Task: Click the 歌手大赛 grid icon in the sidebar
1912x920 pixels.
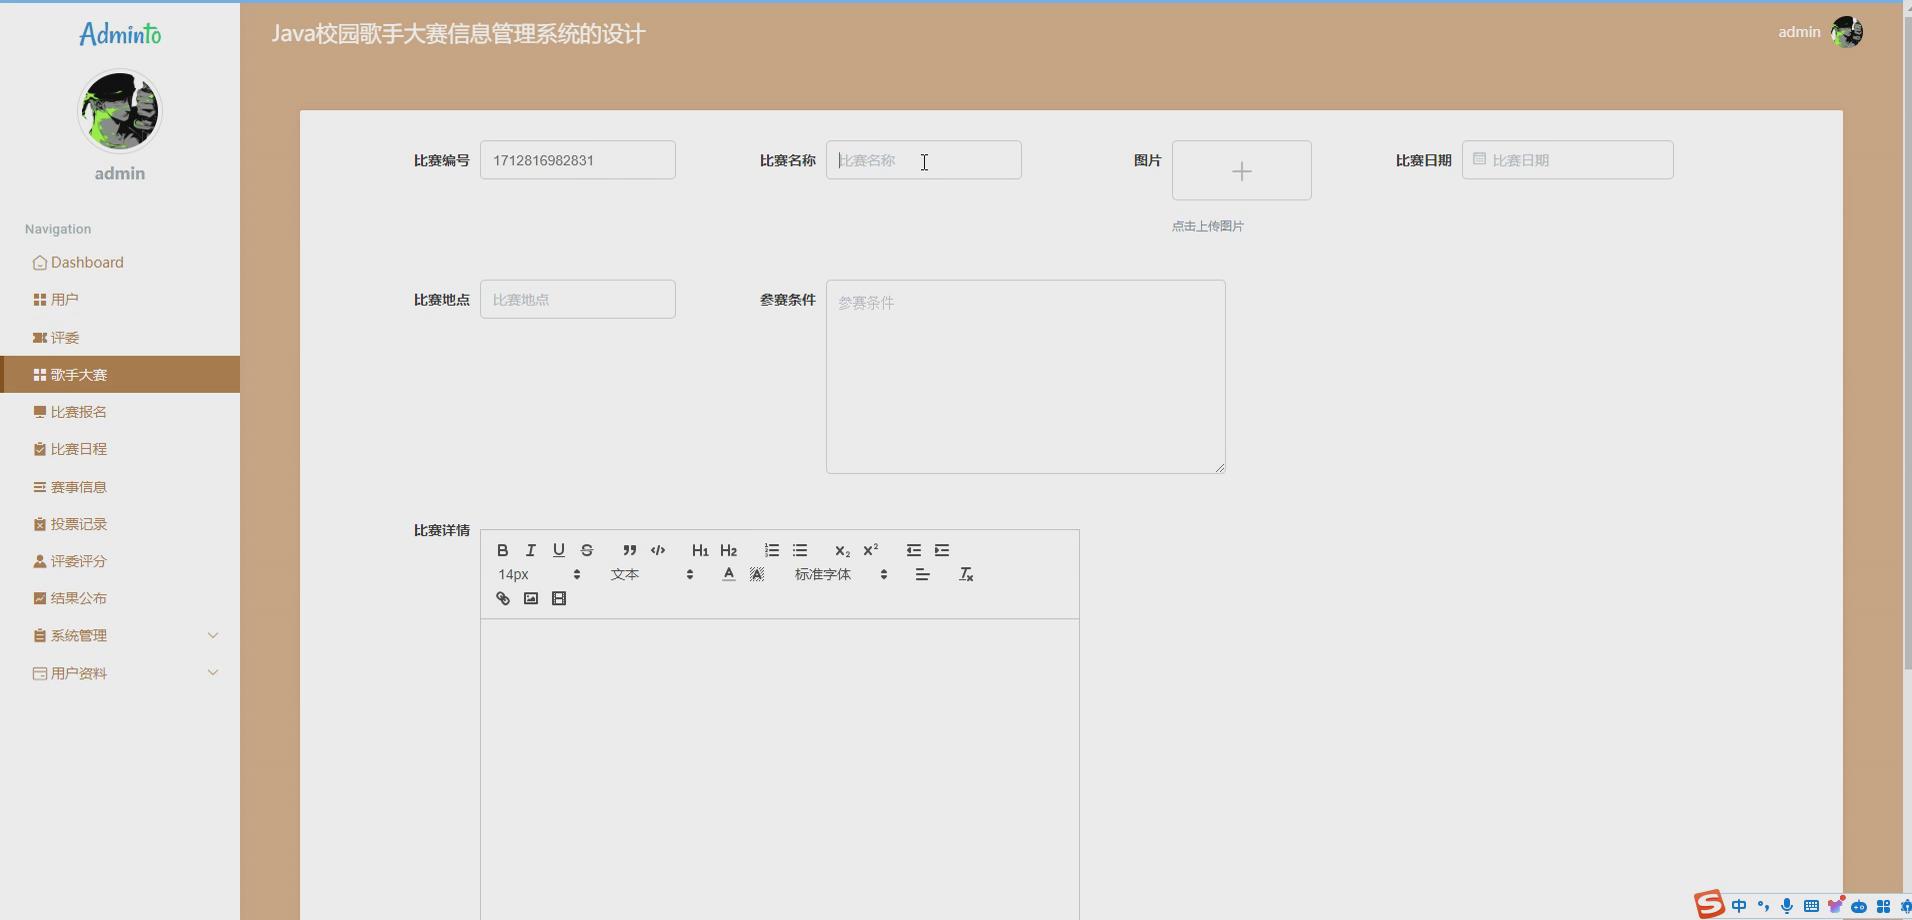Action: coord(40,375)
